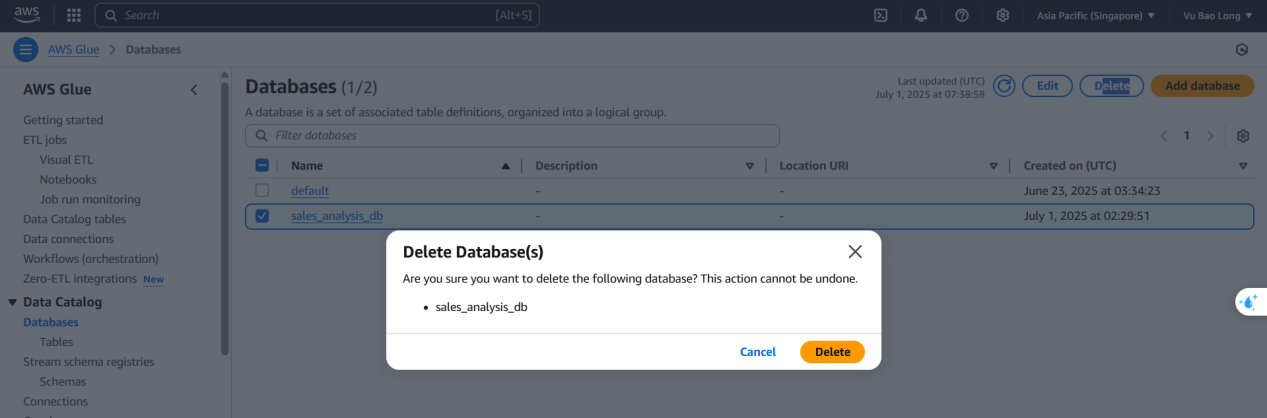
Task: Uncheck the sales_analysis_db checkbox
Action: [262, 215]
